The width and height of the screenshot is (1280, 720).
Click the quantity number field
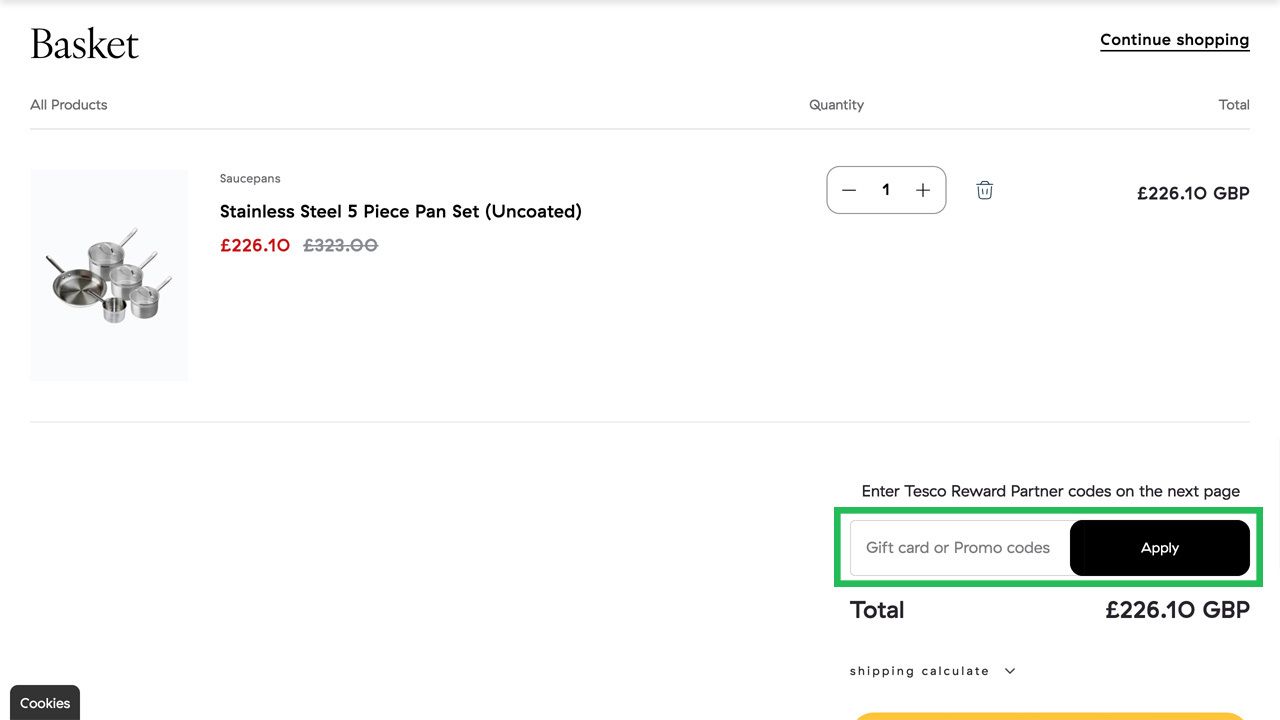coord(886,189)
